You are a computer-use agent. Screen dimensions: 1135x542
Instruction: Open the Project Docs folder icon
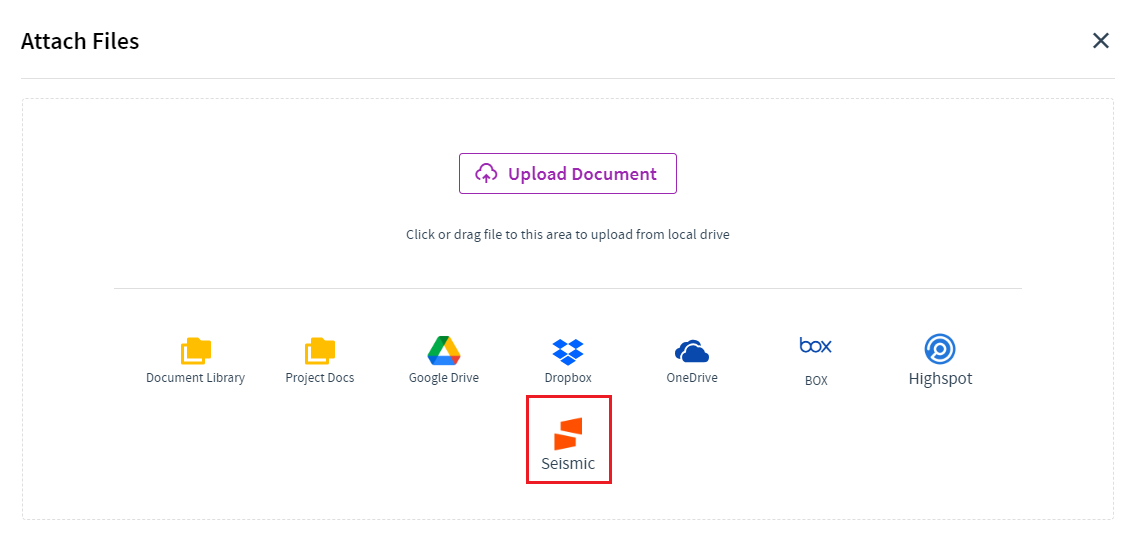pos(319,351)
